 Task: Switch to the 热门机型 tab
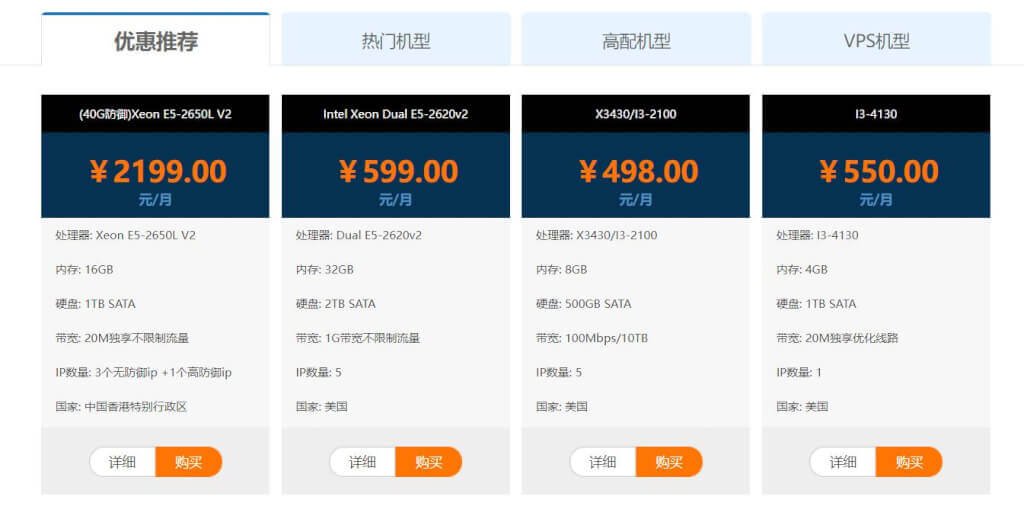click(x=396, y=39)
